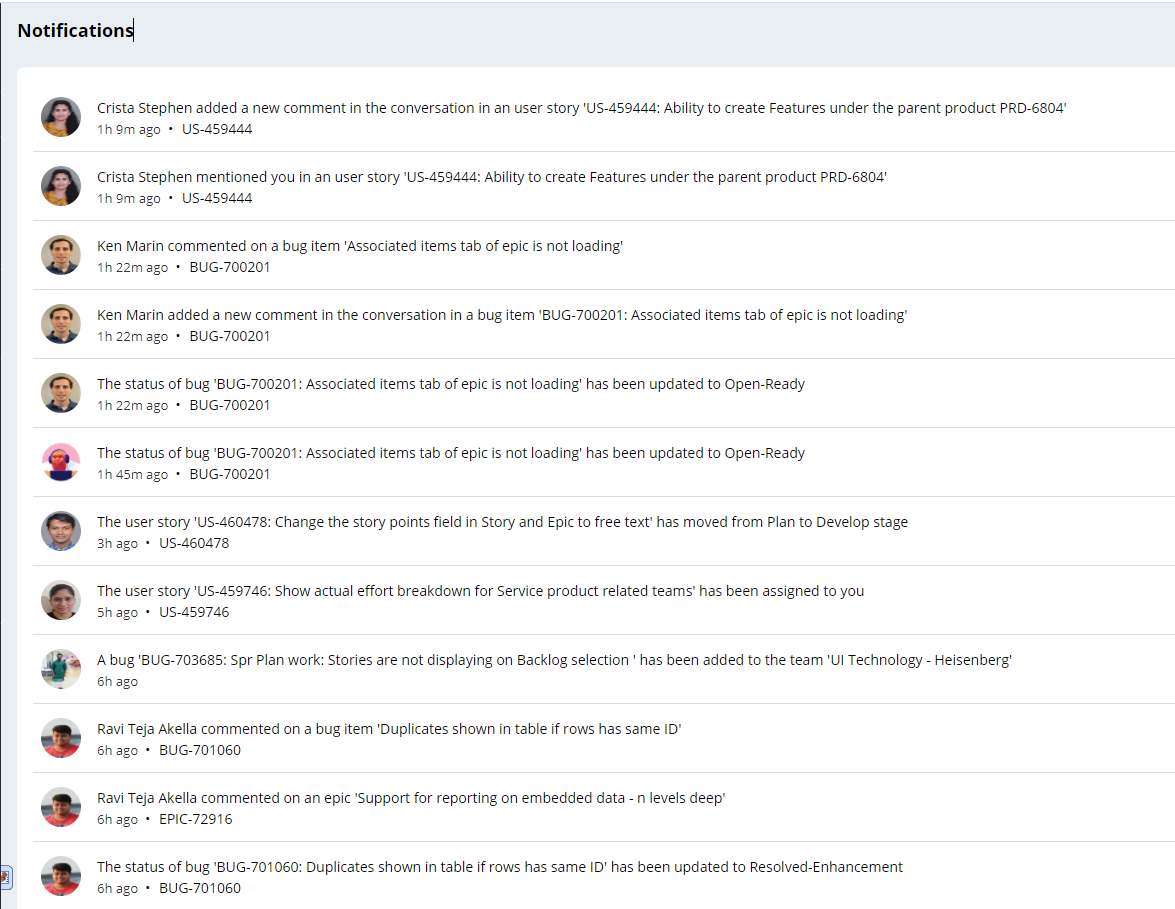This screenshot has width=1175, height=909.
Task: Click the '3h ago' timestamp
Action: click(117, 543)
